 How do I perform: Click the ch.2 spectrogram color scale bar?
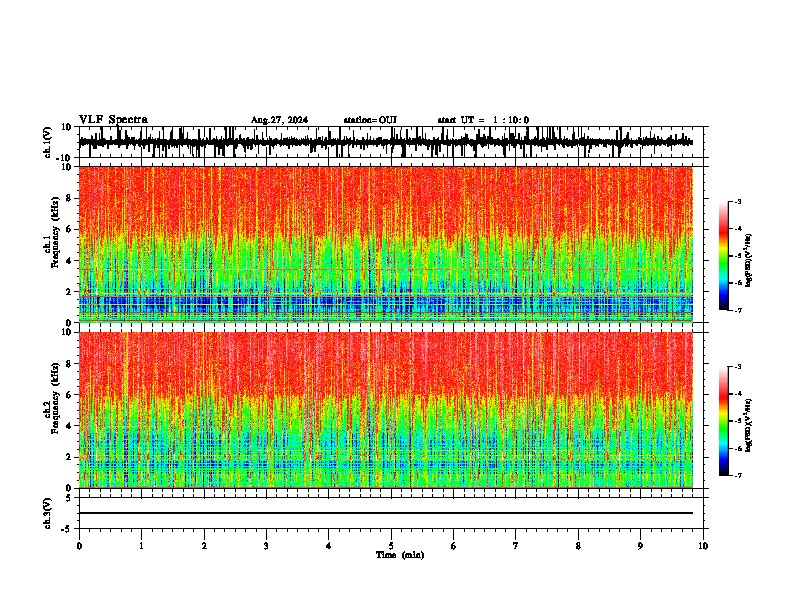click(723, 421)
